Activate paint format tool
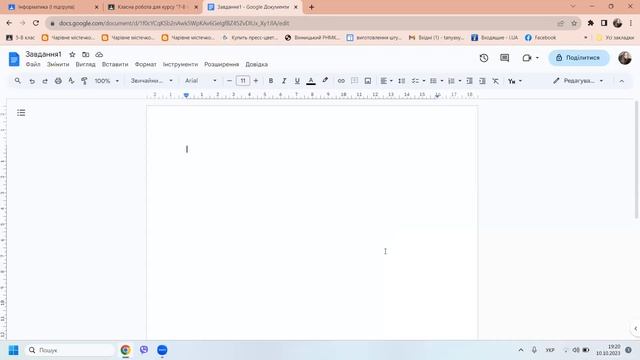The image size is (640, 360). 84,81
